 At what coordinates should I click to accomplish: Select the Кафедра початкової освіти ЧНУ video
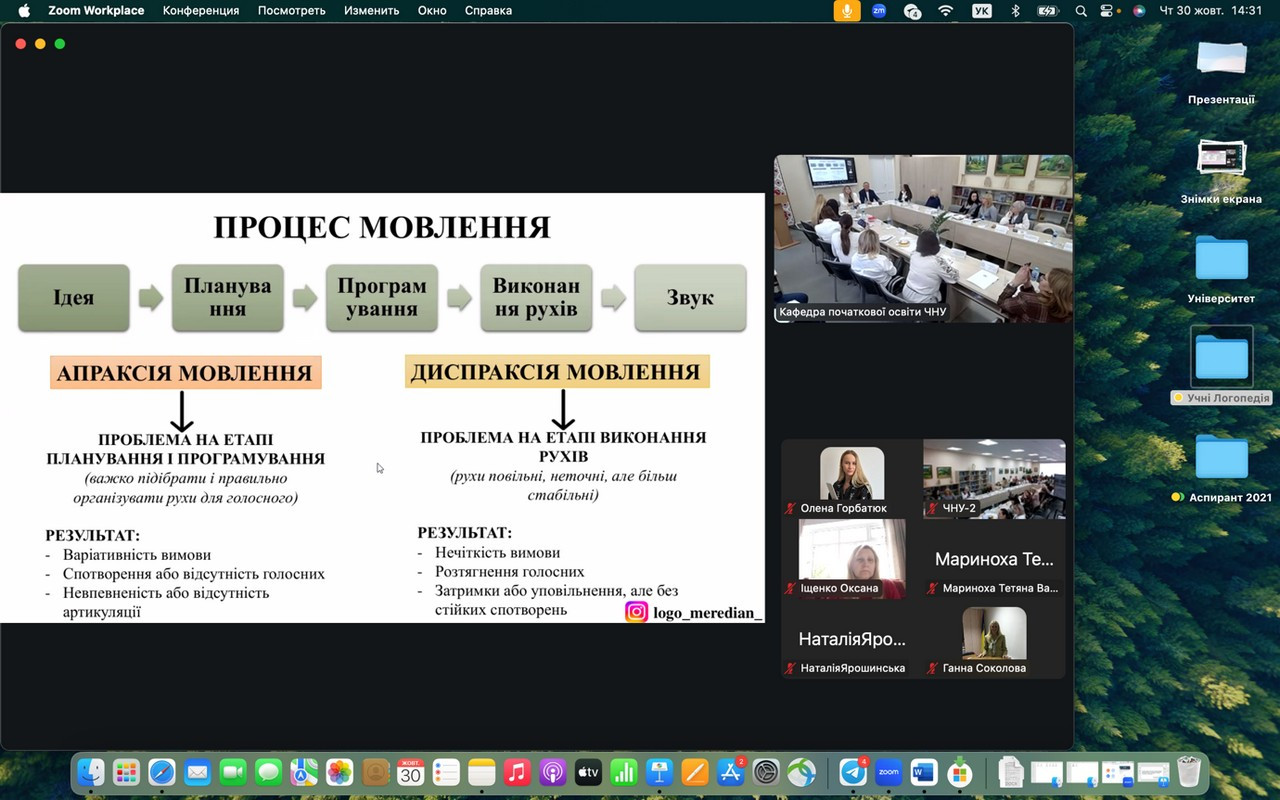tap(923, 238)
